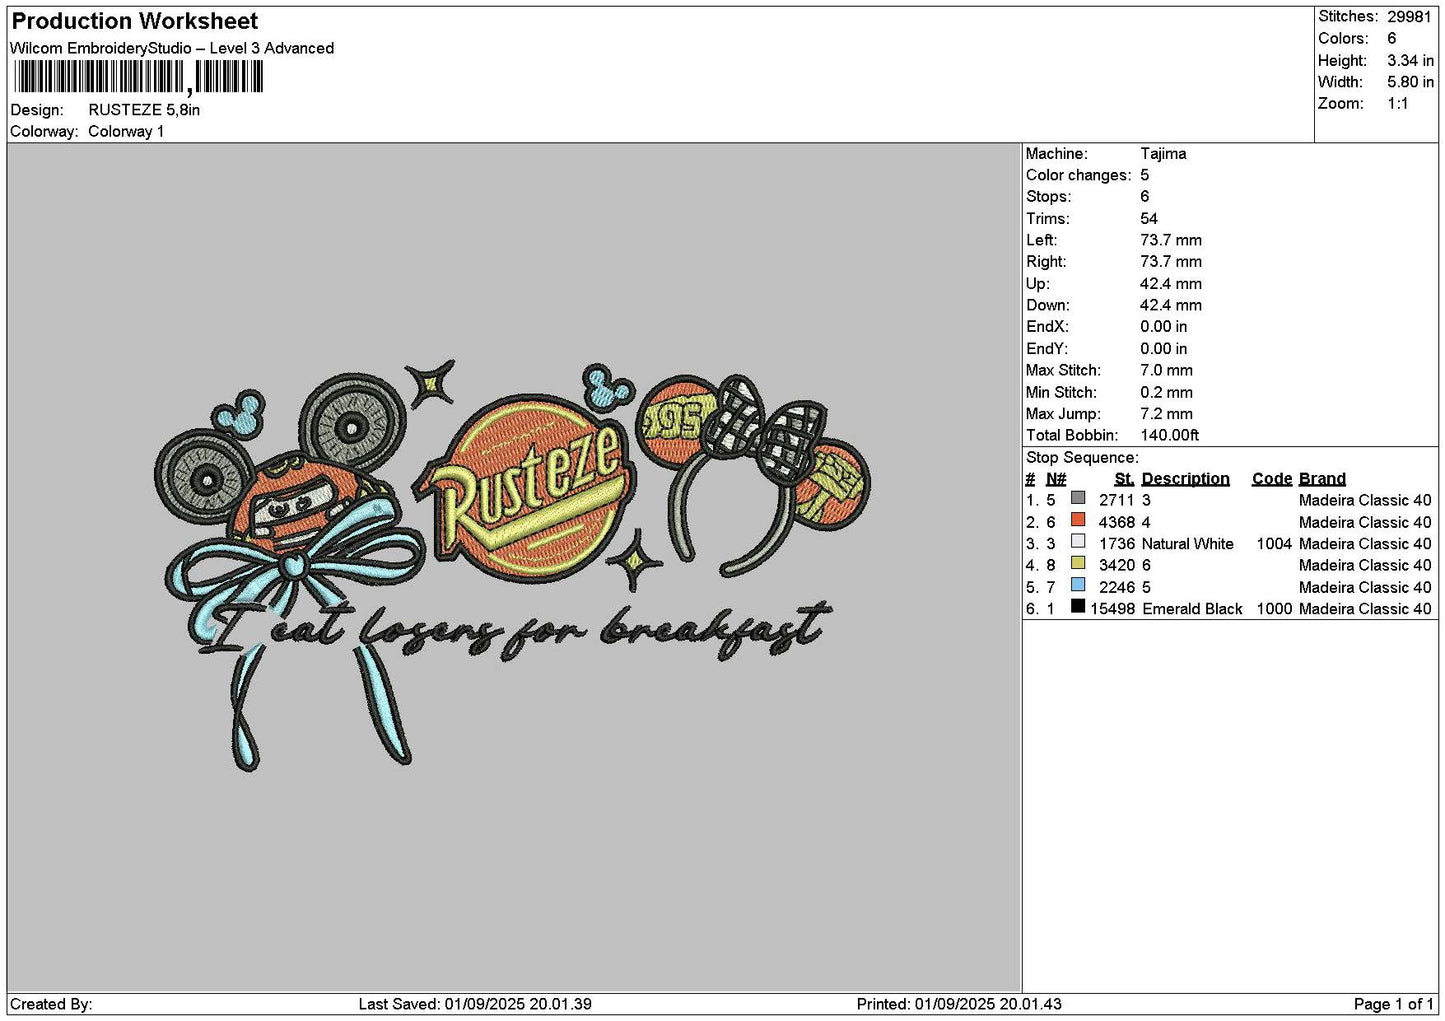Viewport: 1445px width, 1021px height.
Task: Click the light blue swatch in stop 5
Action: 1077,585
